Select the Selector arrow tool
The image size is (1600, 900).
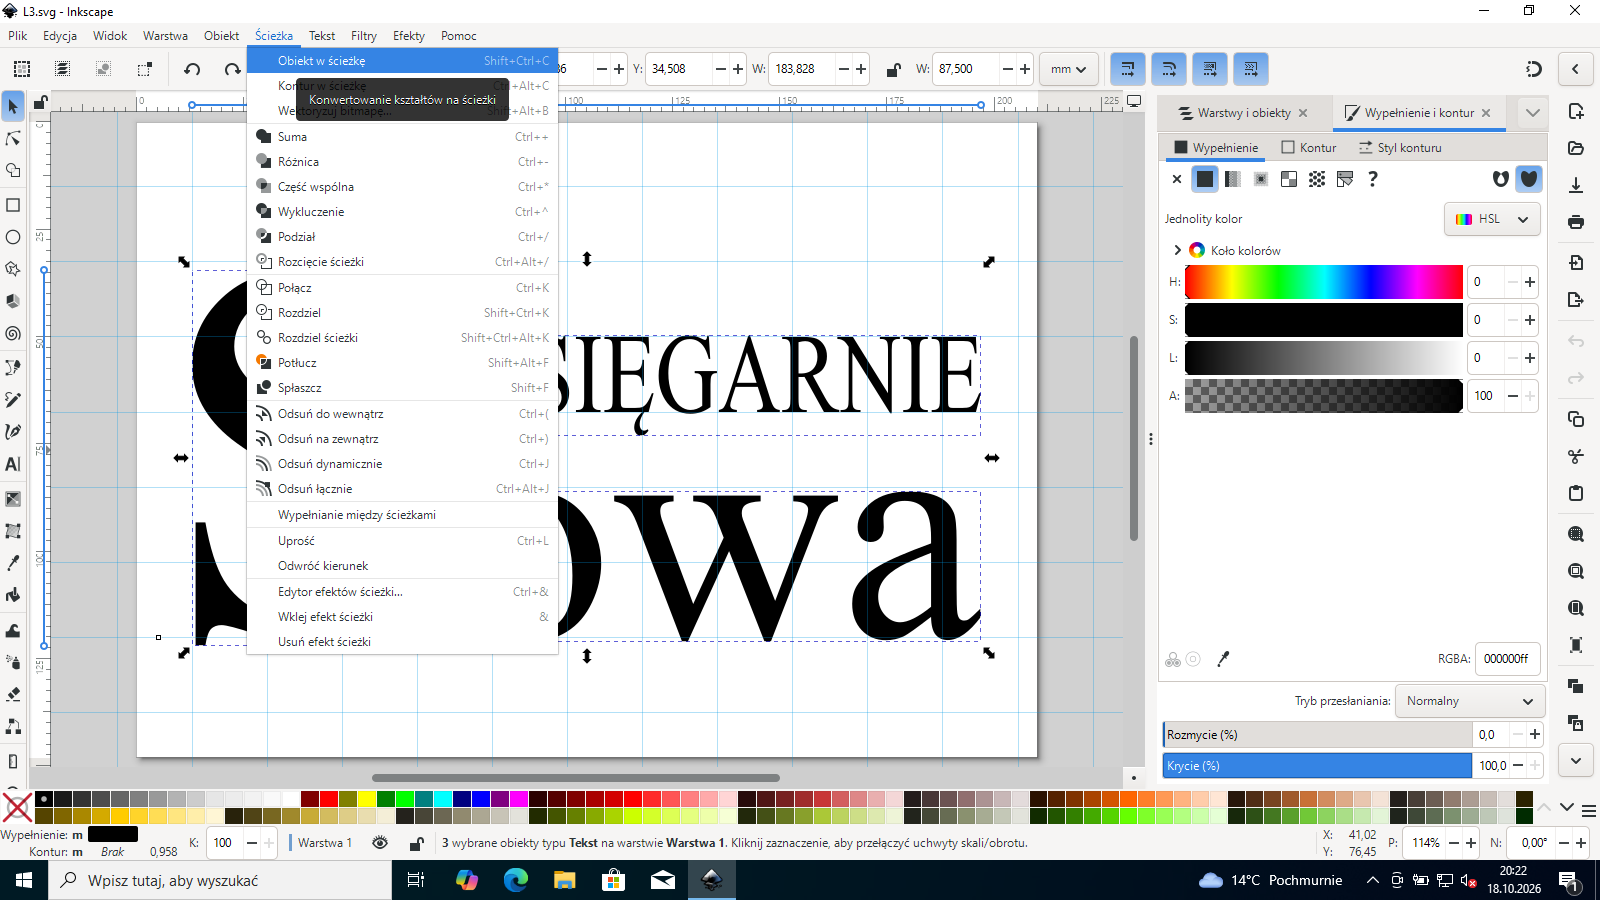coord(13,106)
